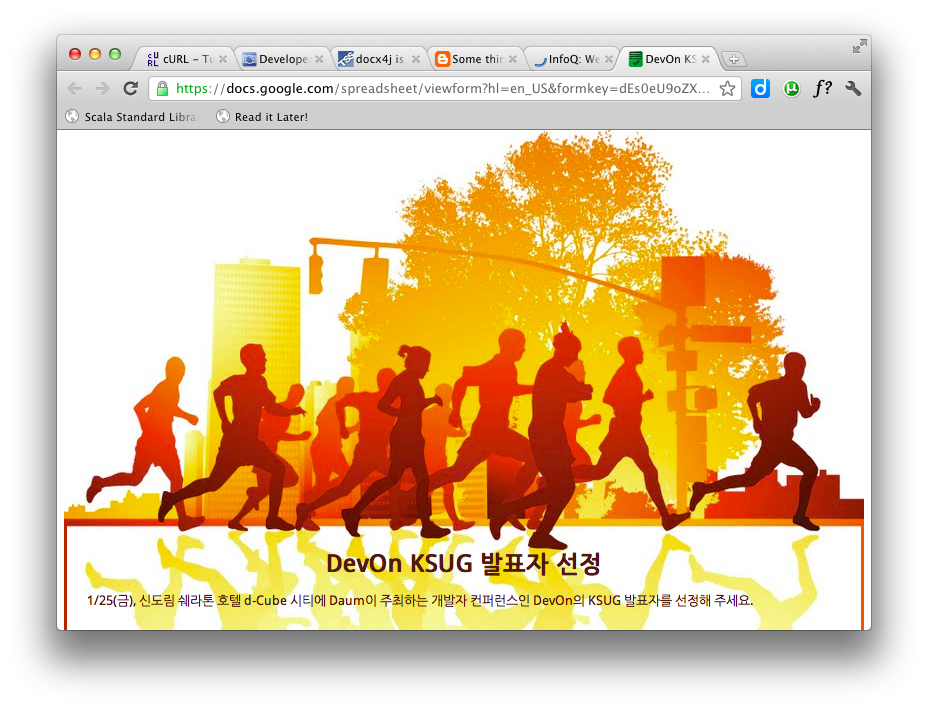Close the Develope tab
Viewport: 928px width, 709px height.
[x=319, y=59]
